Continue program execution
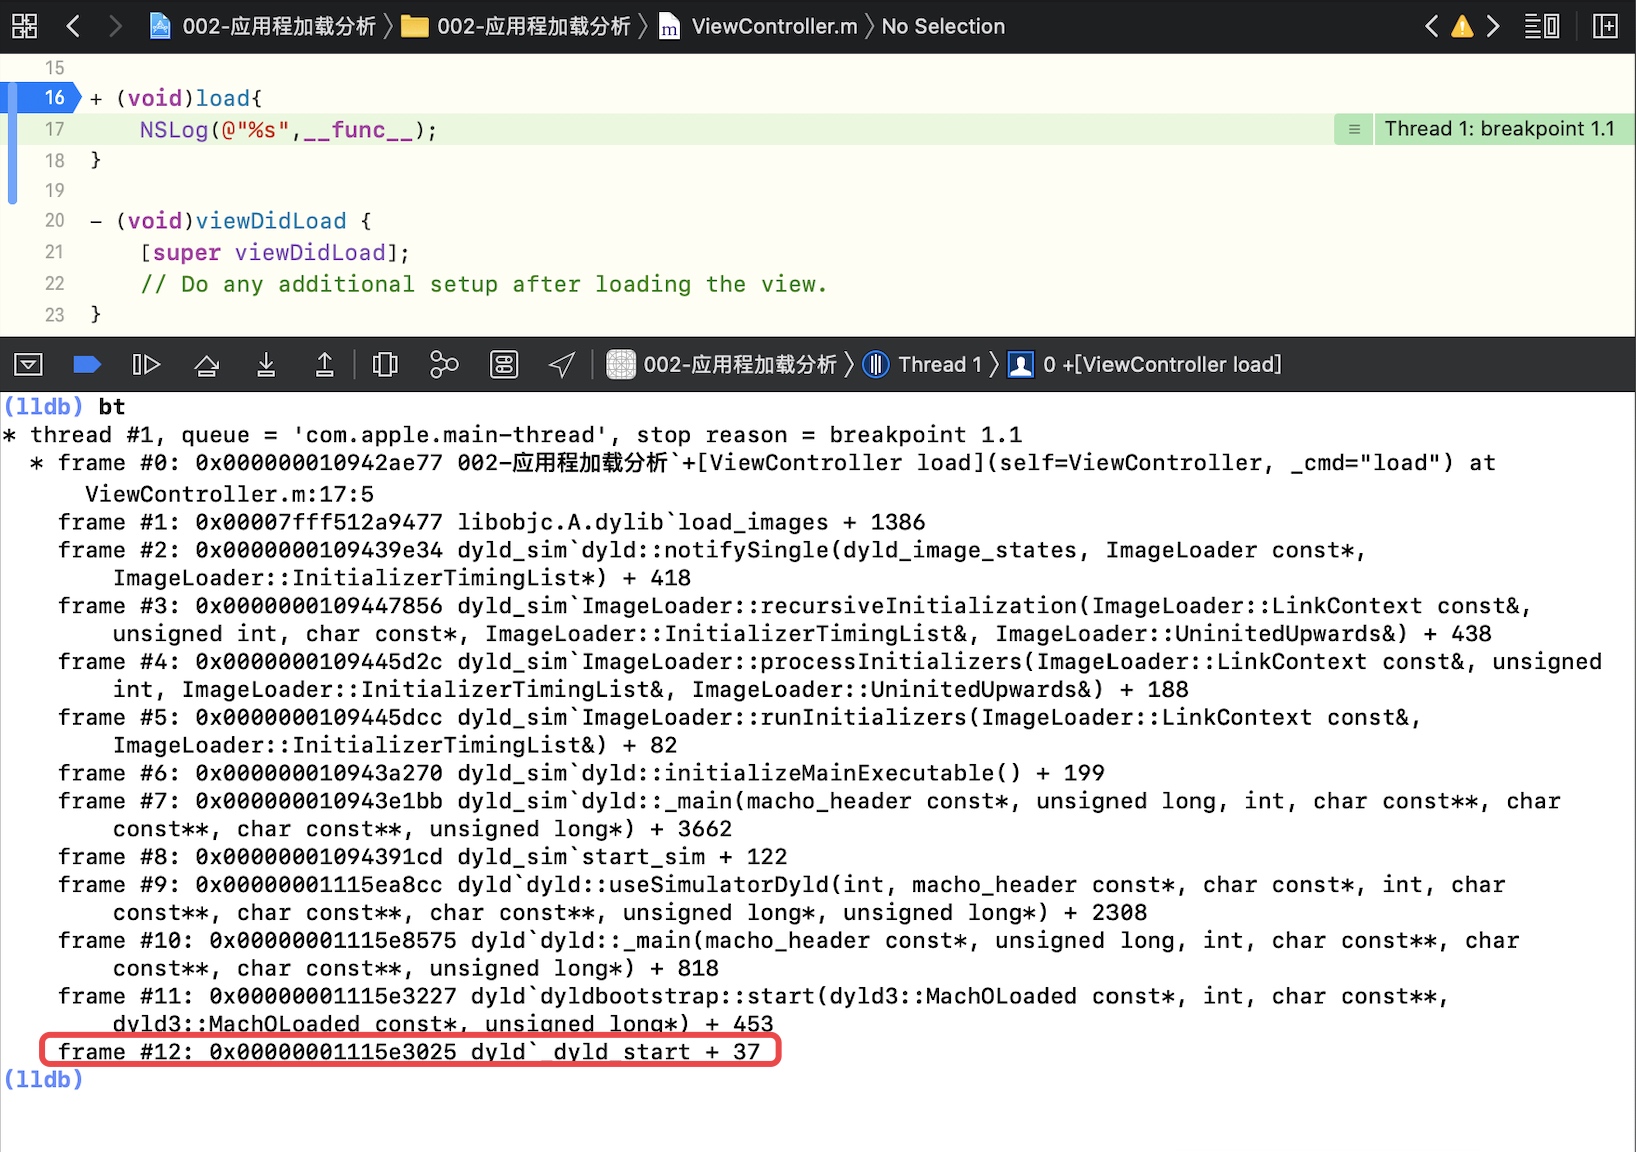 click(146, 364)
